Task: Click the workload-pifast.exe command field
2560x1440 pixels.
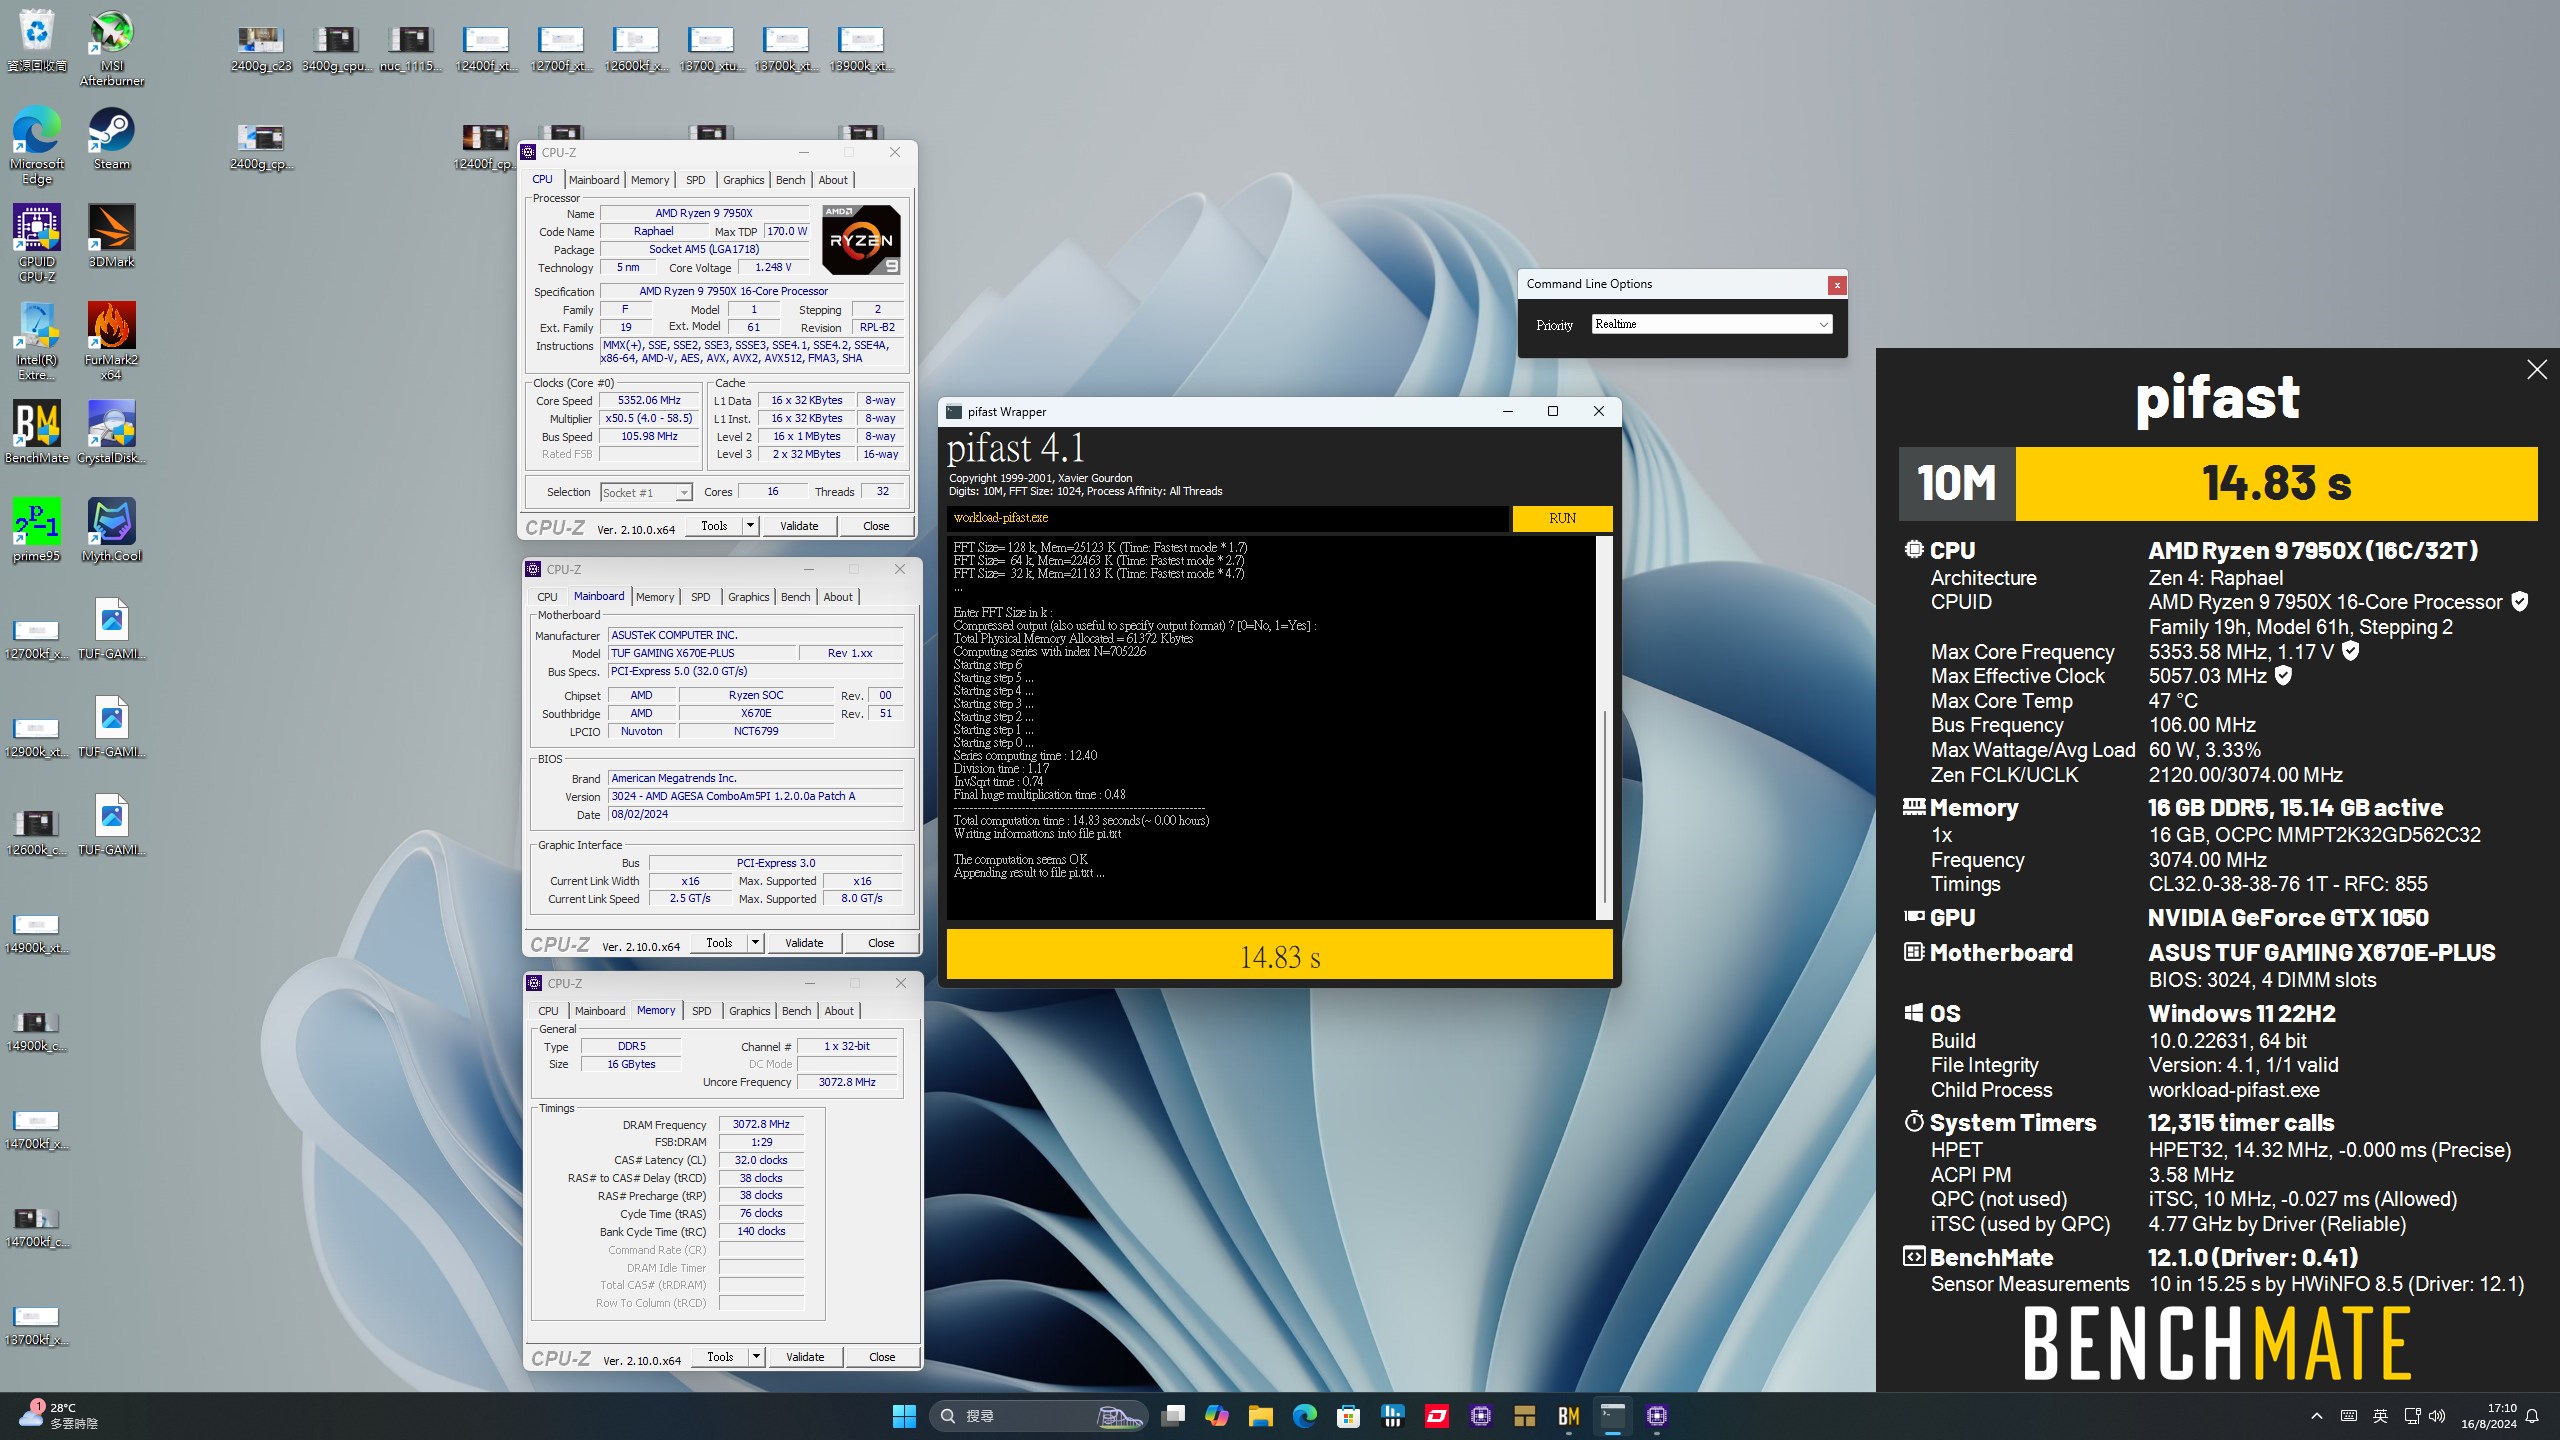Action: (1227, 518)
